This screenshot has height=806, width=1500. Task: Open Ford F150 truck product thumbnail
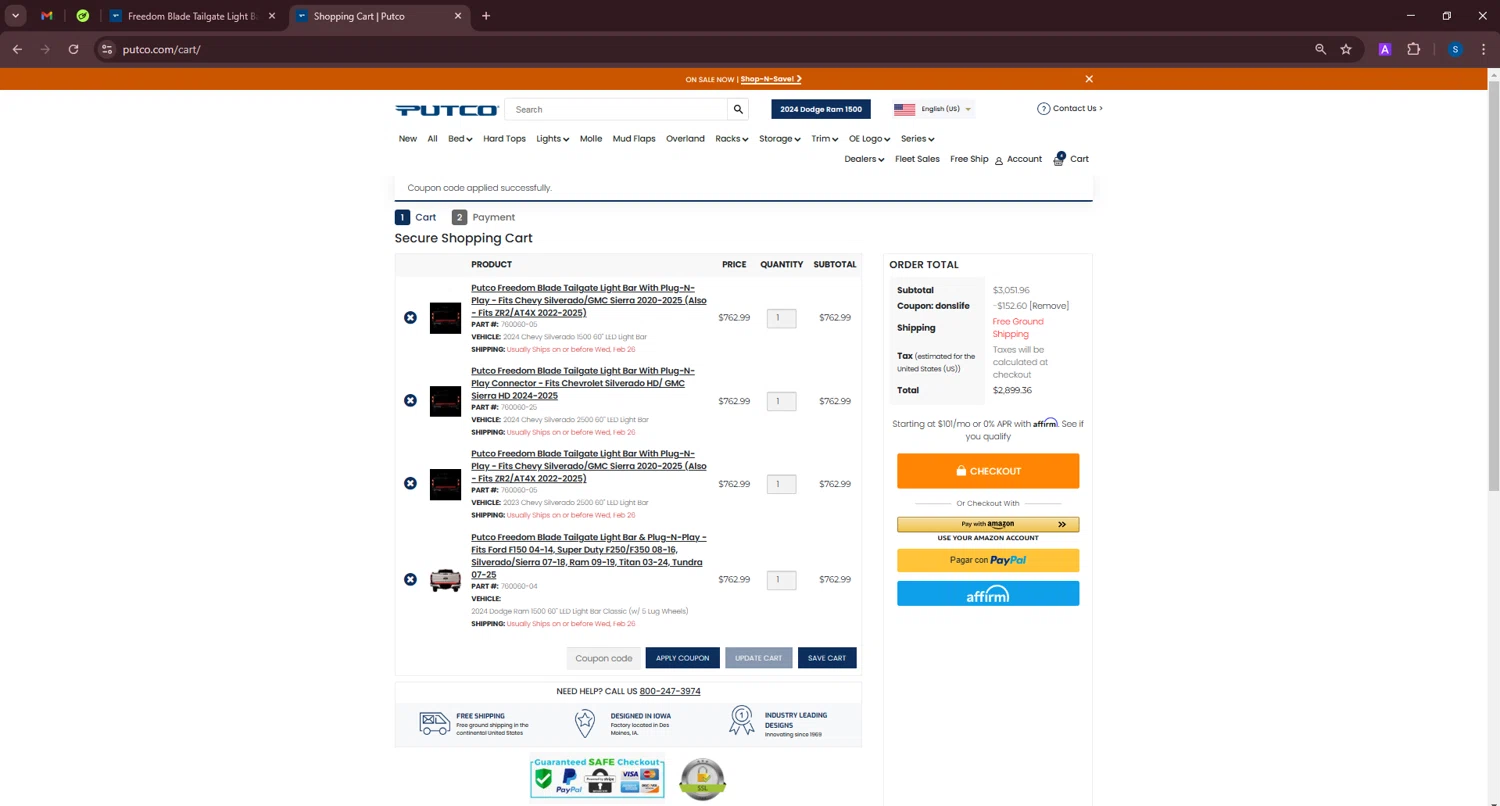[x=445, y=580]
